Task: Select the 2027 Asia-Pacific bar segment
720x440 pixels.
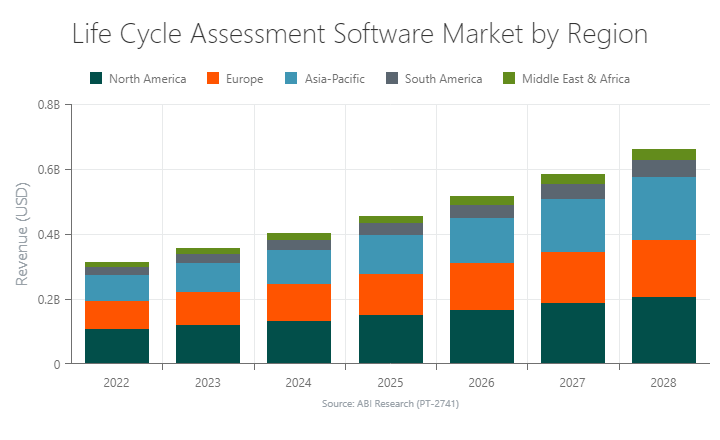Action: tap(573, 226)
